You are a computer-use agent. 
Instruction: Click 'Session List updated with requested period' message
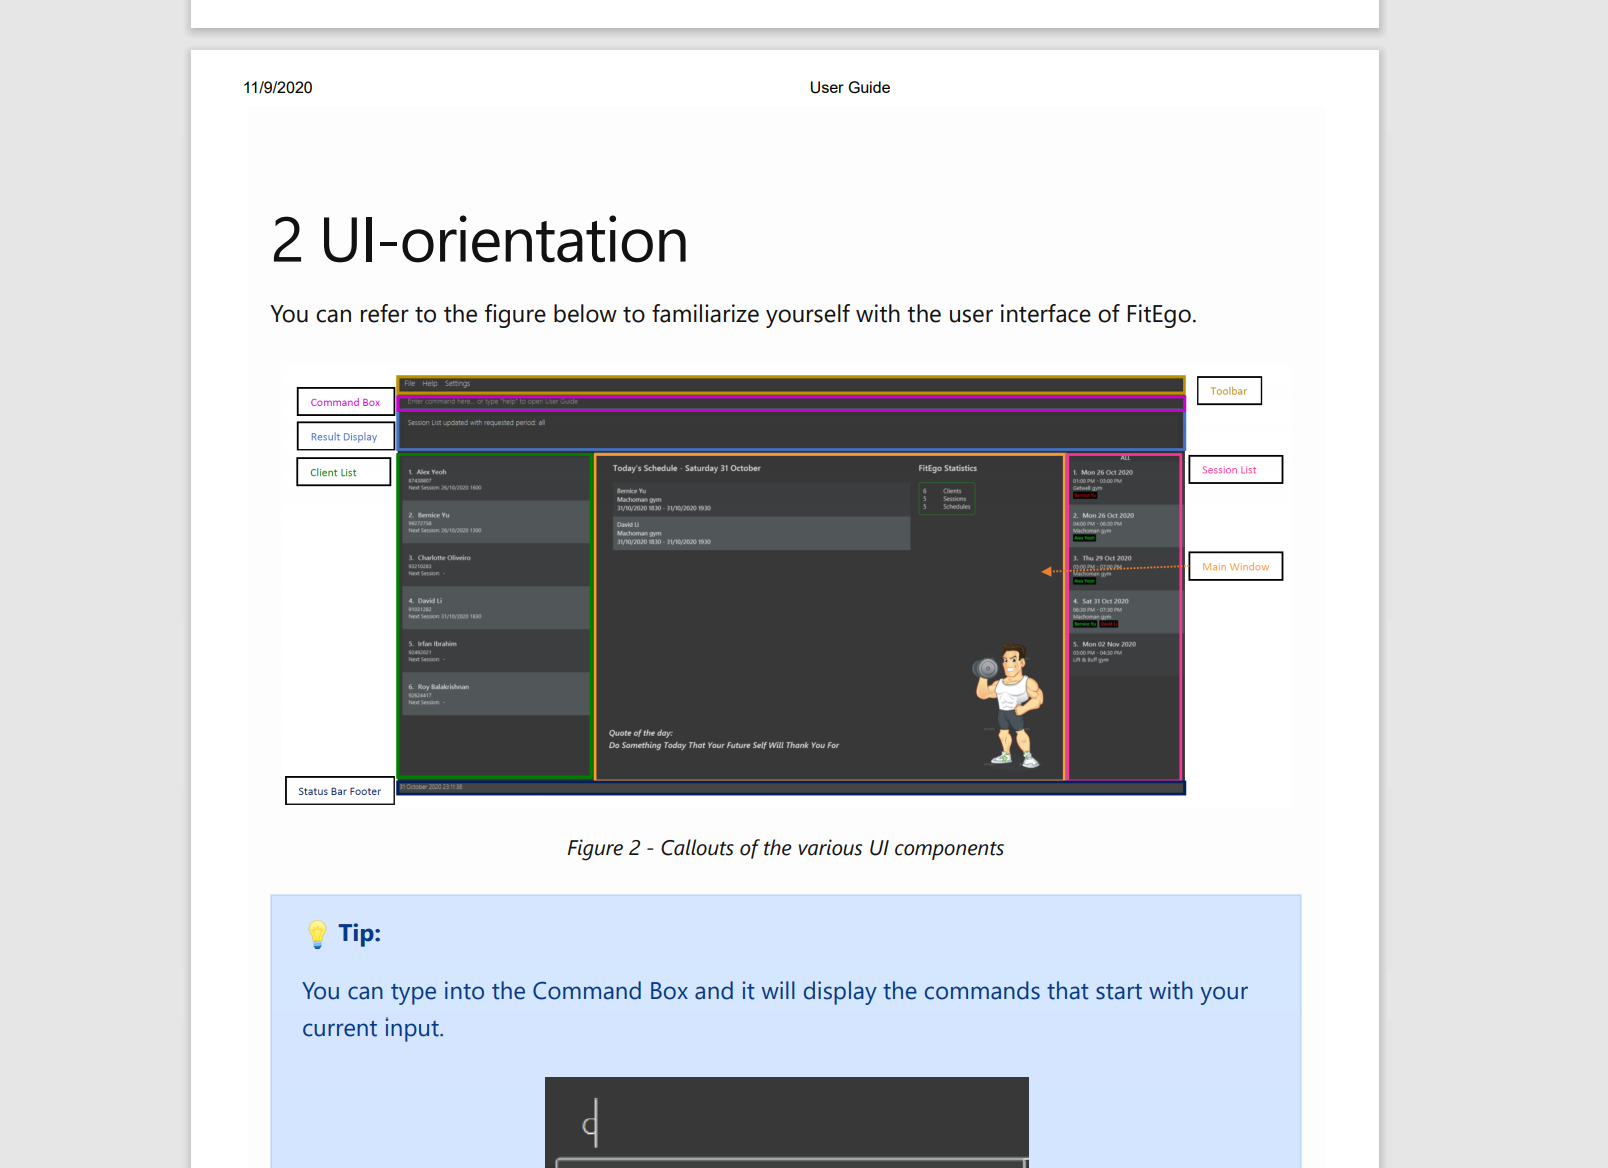coord(476,423)
